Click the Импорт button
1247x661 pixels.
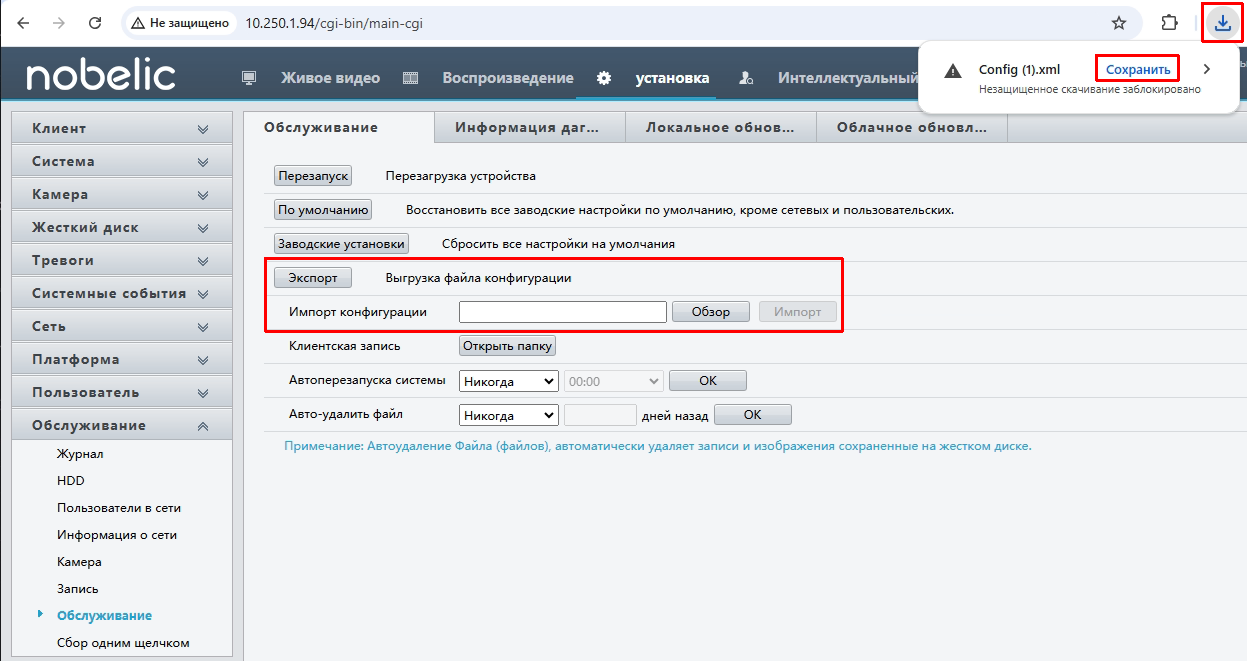click(798, 312)
